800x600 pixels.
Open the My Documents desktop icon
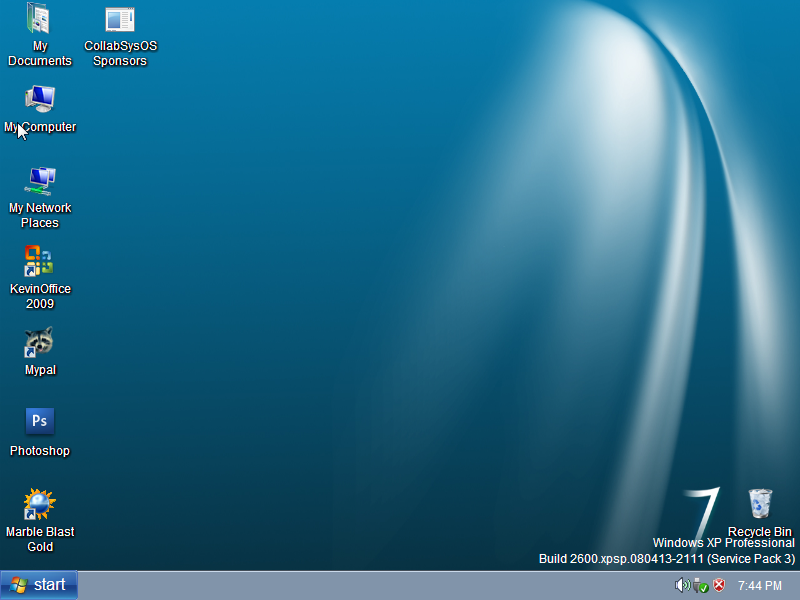[39, 20]
